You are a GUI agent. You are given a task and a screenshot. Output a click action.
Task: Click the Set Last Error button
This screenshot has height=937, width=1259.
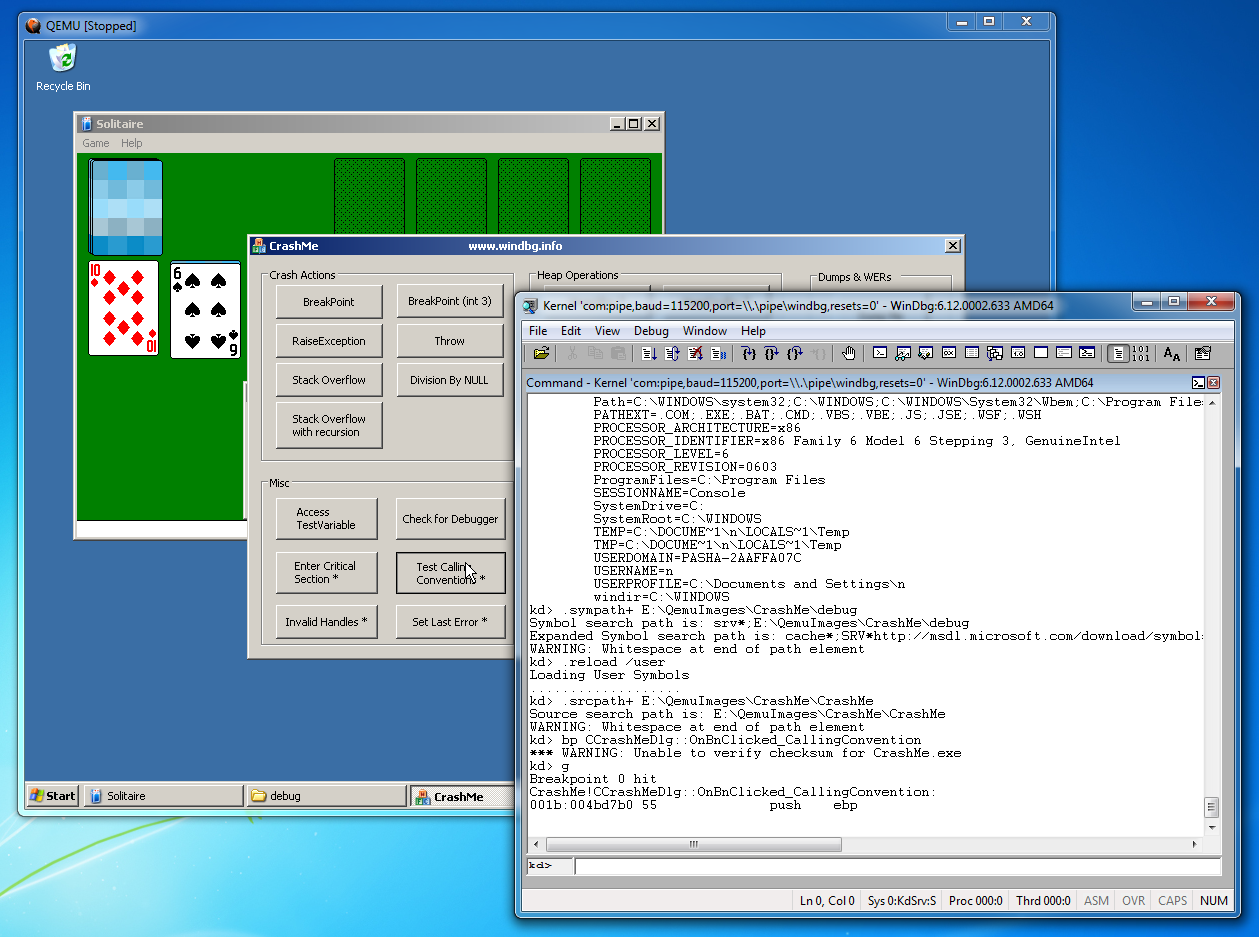pyautogui.click(x=450, y=622)
